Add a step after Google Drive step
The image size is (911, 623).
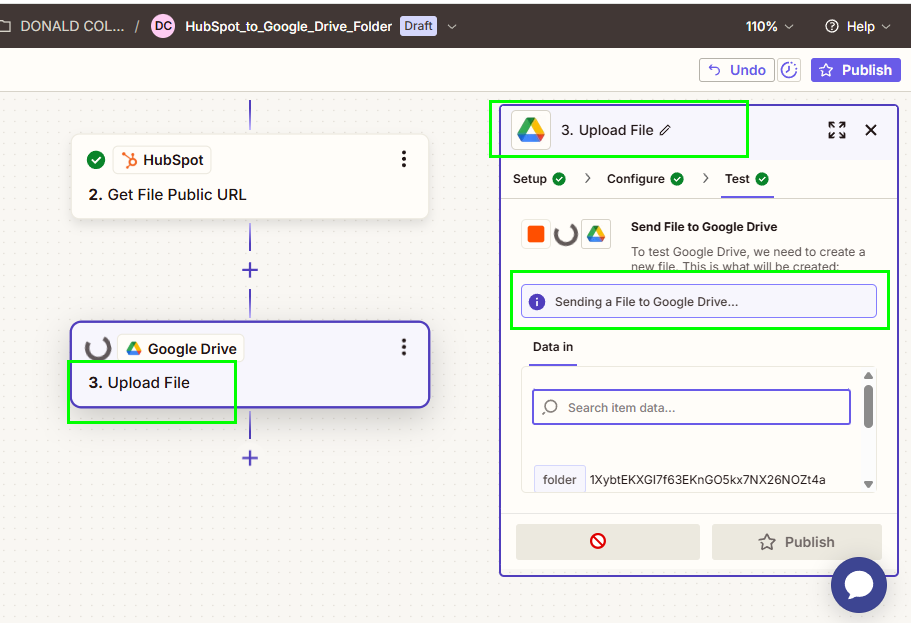pyautogui.click(x=250, y=458)
